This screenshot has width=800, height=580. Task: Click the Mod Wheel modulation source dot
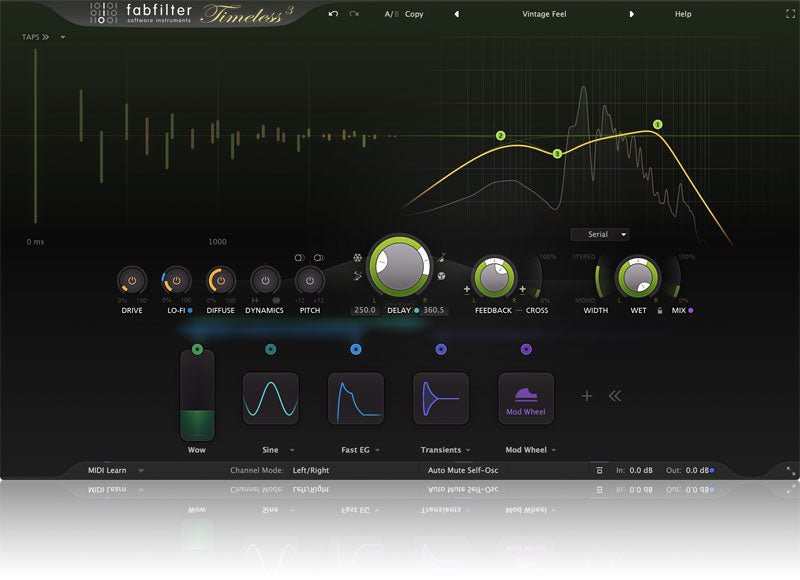tap(526, 349)
